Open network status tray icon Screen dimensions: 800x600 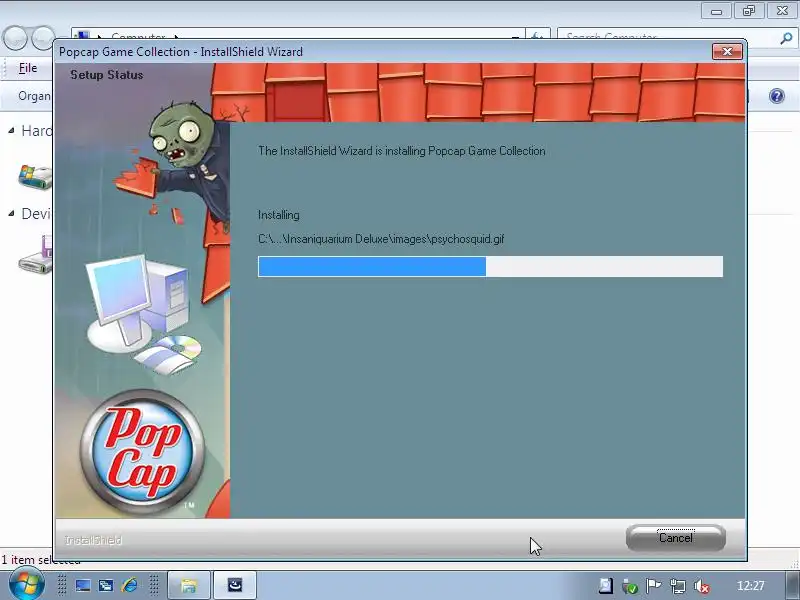pyautogui.click(x=678, y=586)
